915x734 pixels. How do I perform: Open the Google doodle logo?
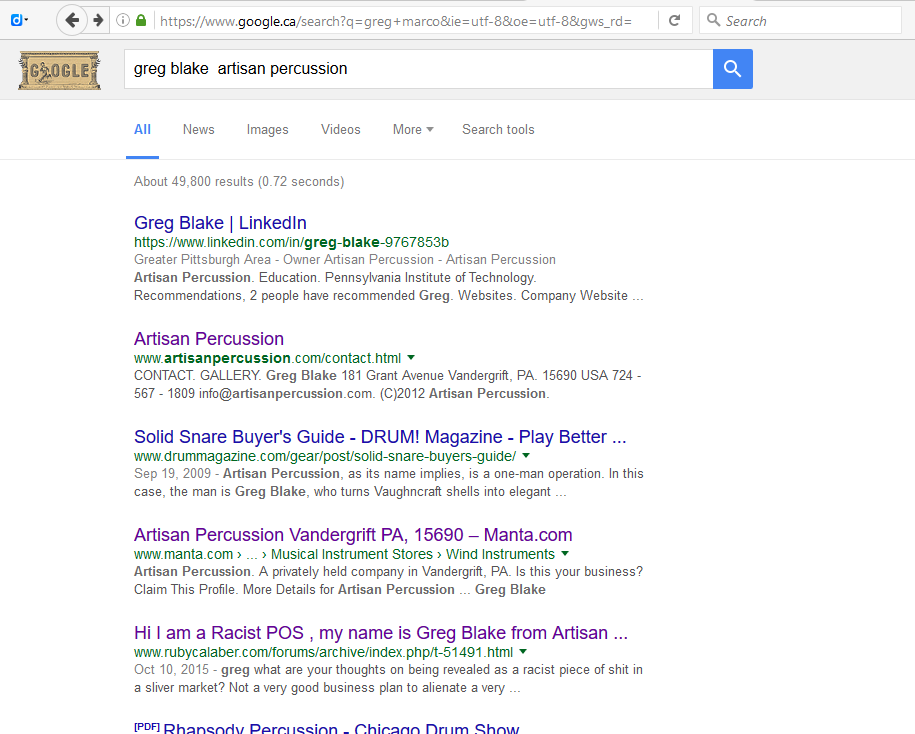click(60, 70)
